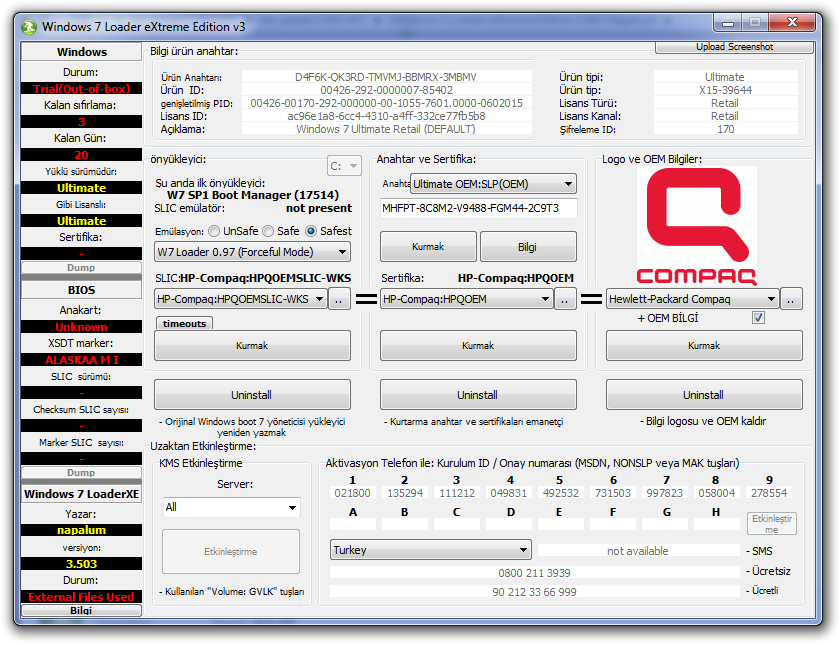
Task: Open the Hewlett-Packard Compaq logo dropdown
Action: point(692,299)
